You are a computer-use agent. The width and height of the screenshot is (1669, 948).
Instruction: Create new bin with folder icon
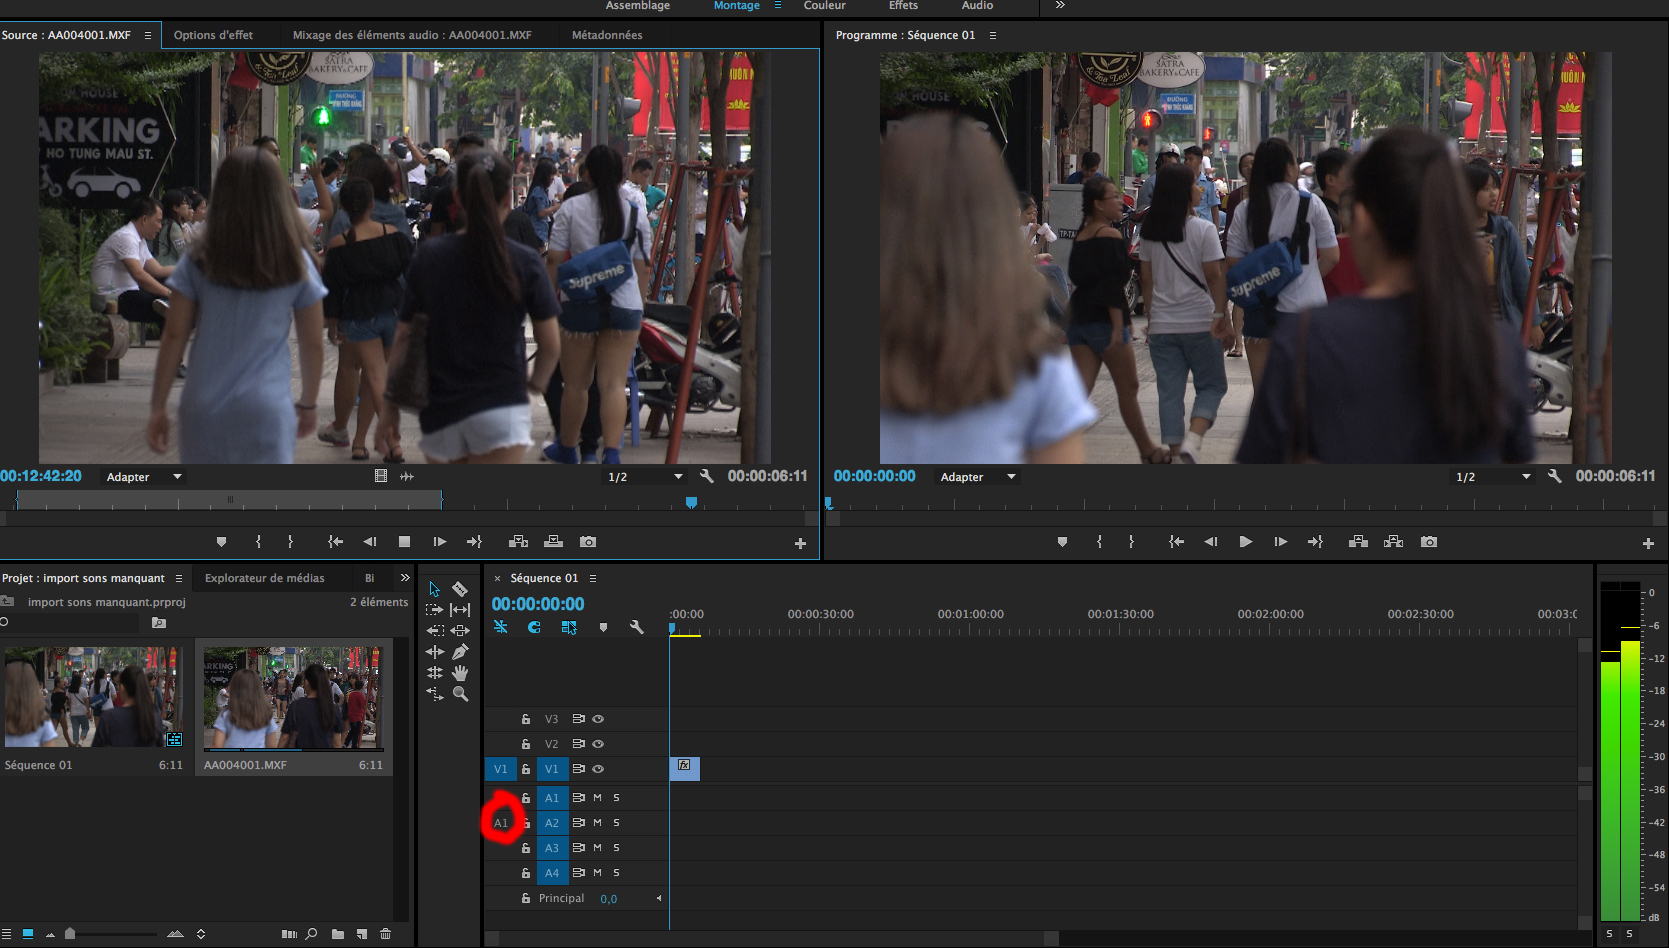pyautogui.click(x=338, y=934)
